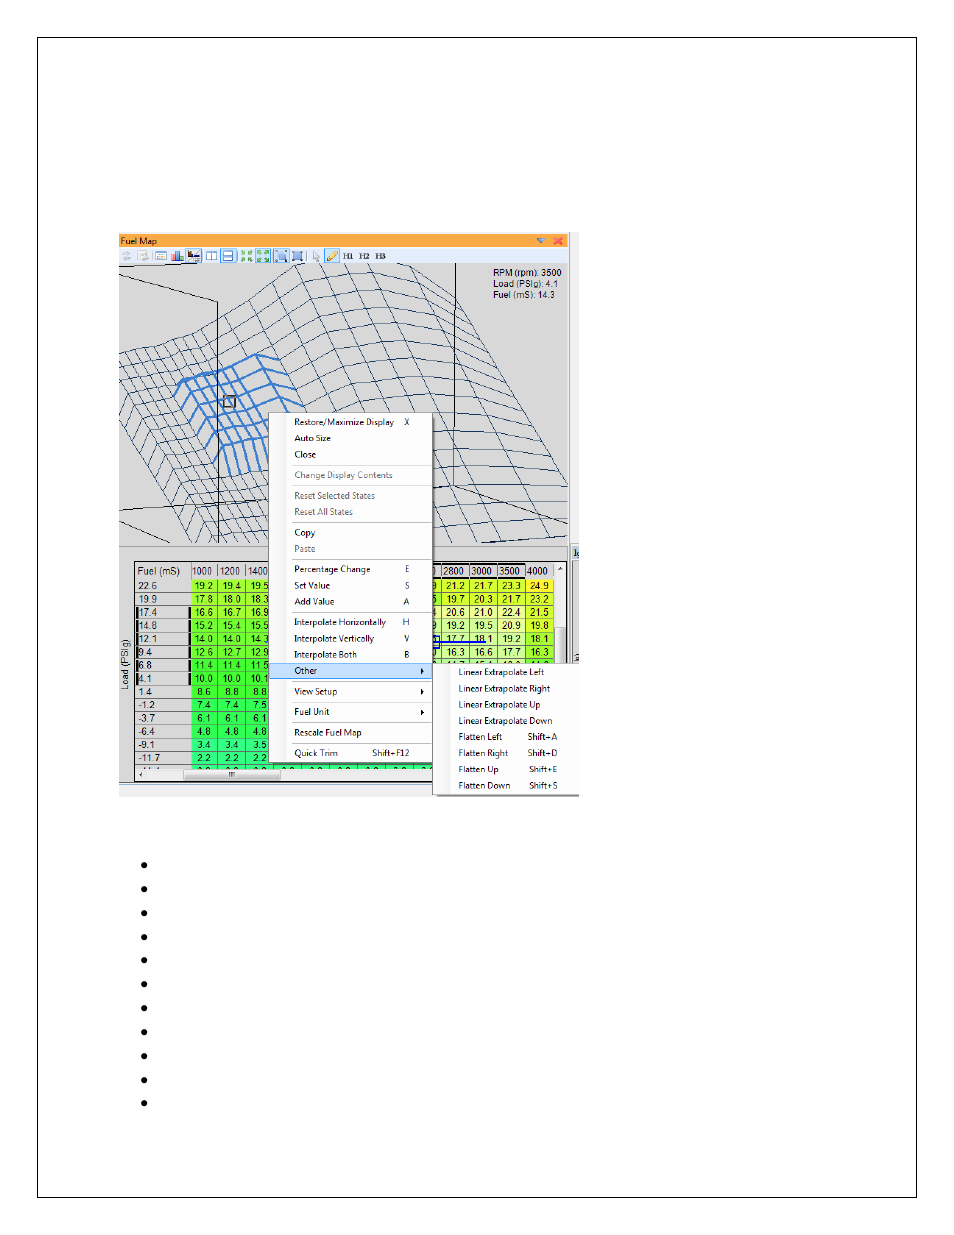Click the green collapse arrows icon
Screen dimensions: 954x1235
(246, 256)
